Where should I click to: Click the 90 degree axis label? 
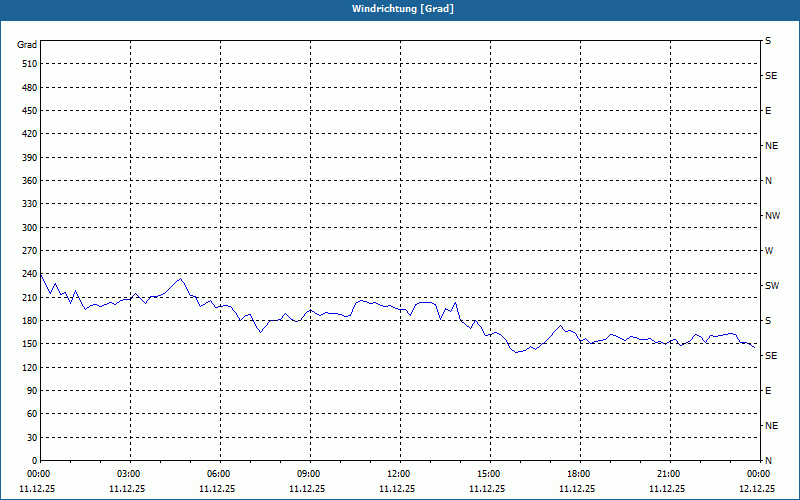(32, 391)
